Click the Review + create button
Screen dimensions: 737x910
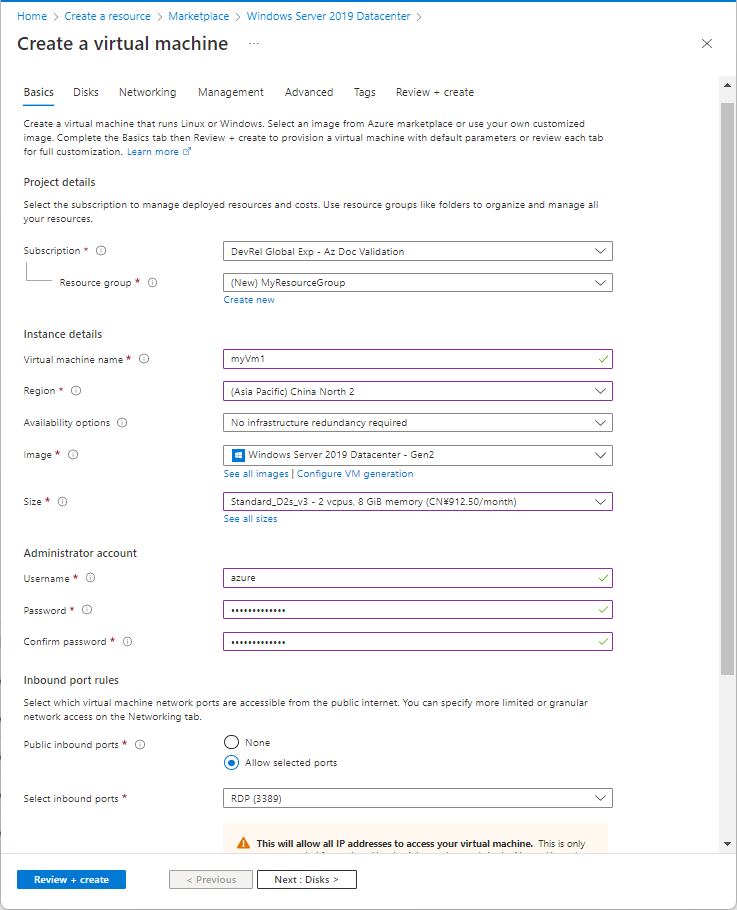pos(71,880)
